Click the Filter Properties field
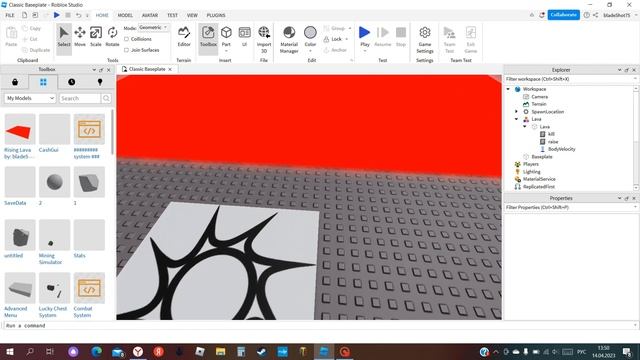Image resolution: width=640 pixels, height=360 pixels. click(571, 207)
